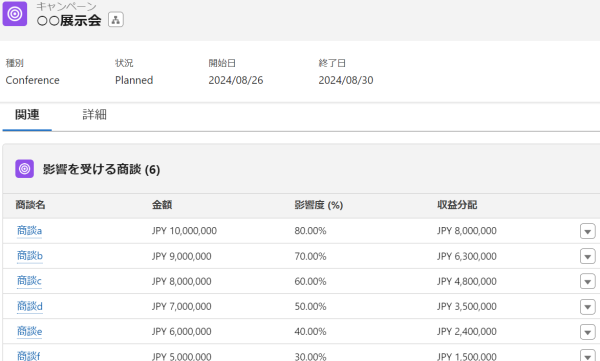Open row actions dropdown for 商談a
Screen dimensions: 600x361
587,231
